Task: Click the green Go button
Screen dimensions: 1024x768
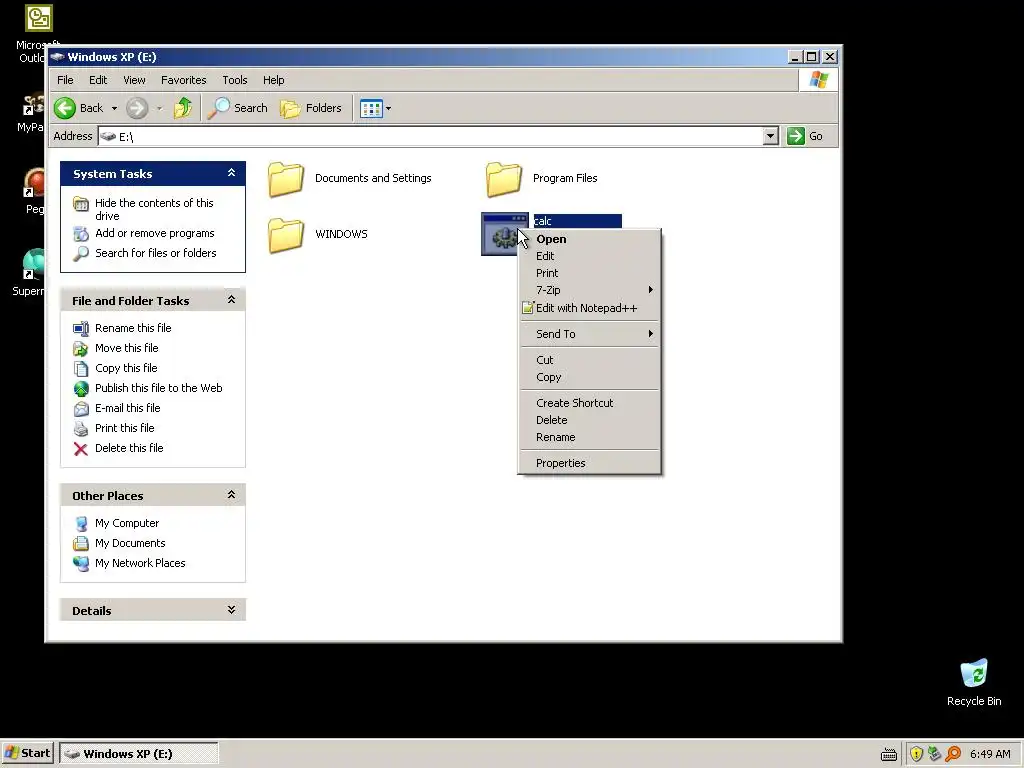Action: coord(805,136)
